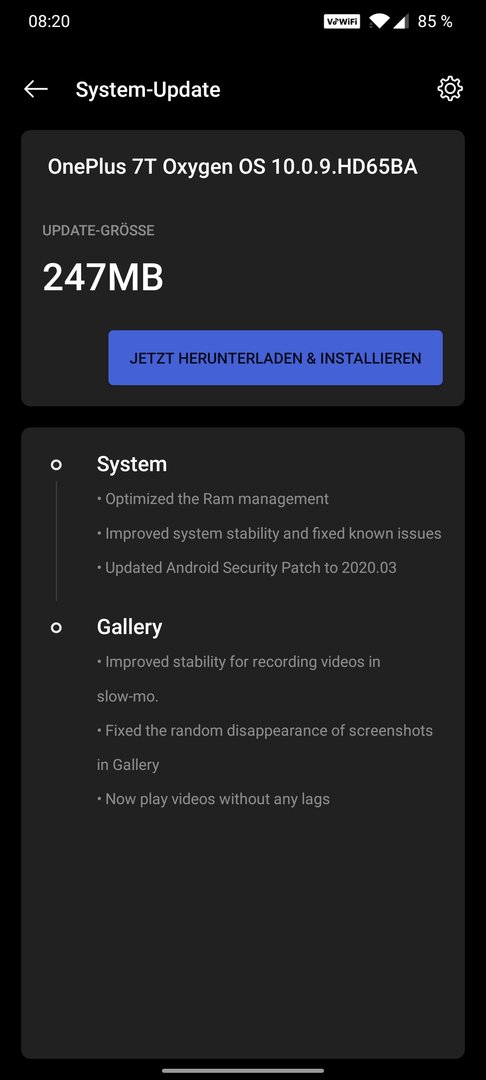Viewport: 486px width, 1080px height.
Task: Tap the 85 % battery indicator
Action: pos(435,21)
